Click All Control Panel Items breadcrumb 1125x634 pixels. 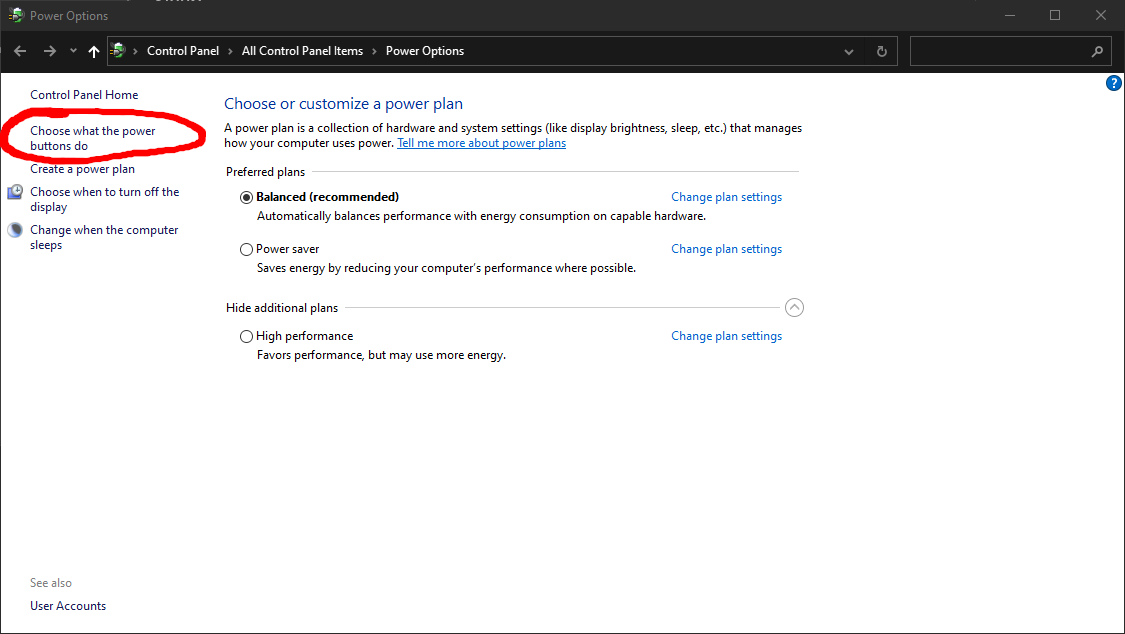[x=302, y=51]
